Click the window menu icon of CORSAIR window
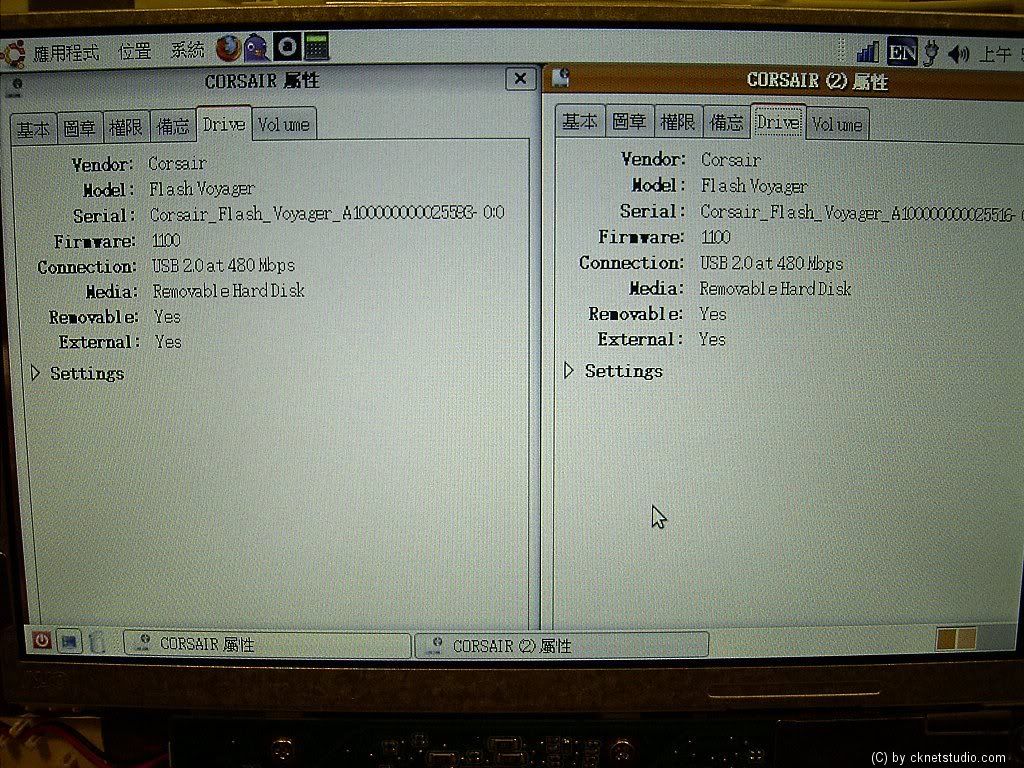 [17, 86]
